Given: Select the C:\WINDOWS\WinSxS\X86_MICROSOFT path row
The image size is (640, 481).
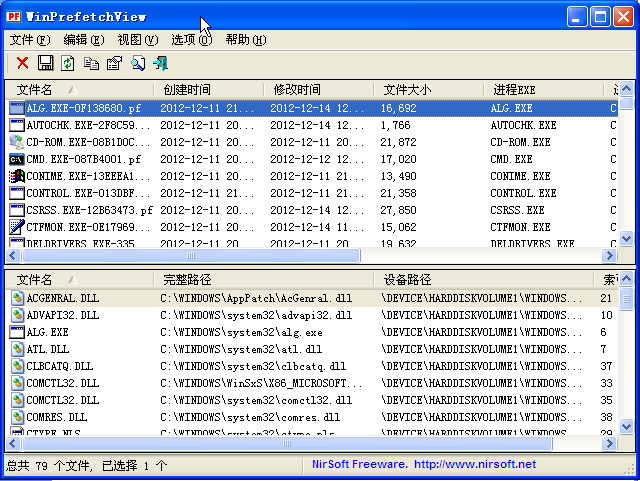Looking at the screenshot, I should [313, 383].
